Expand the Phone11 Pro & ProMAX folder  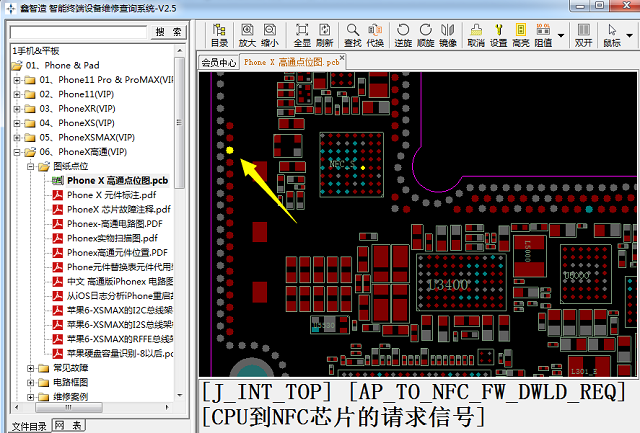(x=17, y=80)
